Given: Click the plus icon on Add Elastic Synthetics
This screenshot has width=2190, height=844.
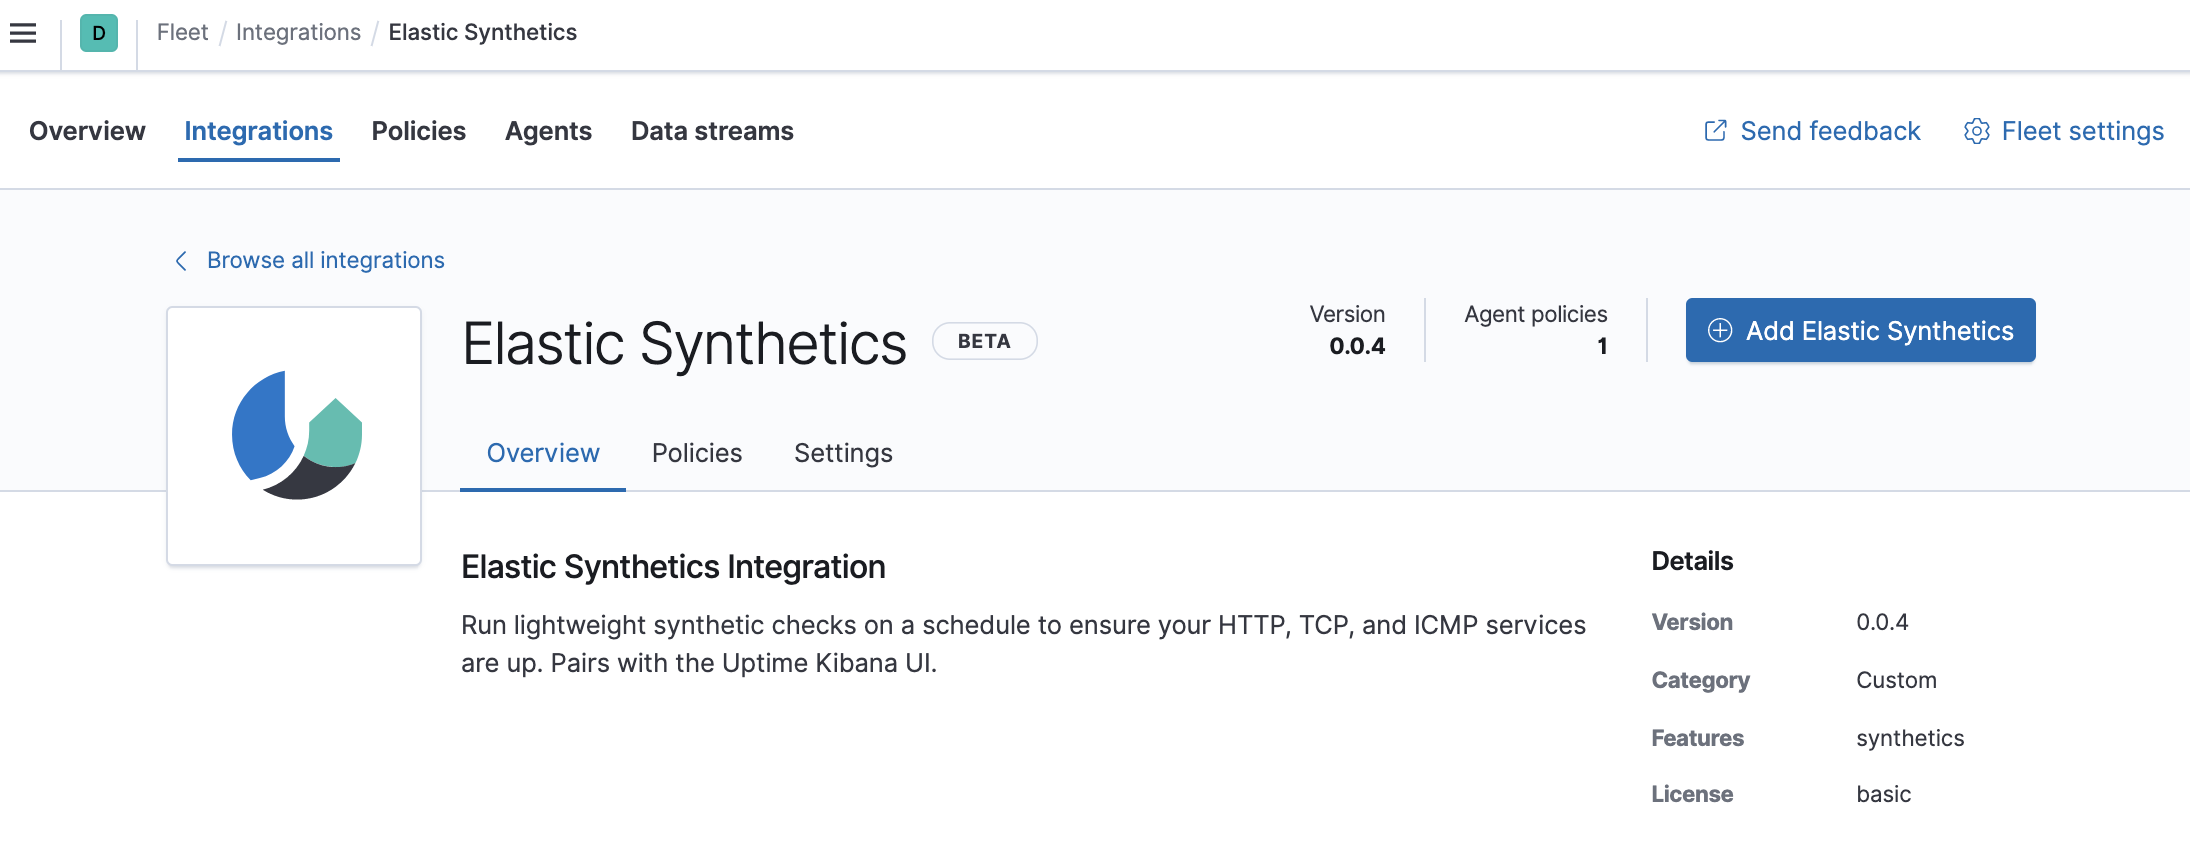Looking at the screenshot, I should point(1720,331).
